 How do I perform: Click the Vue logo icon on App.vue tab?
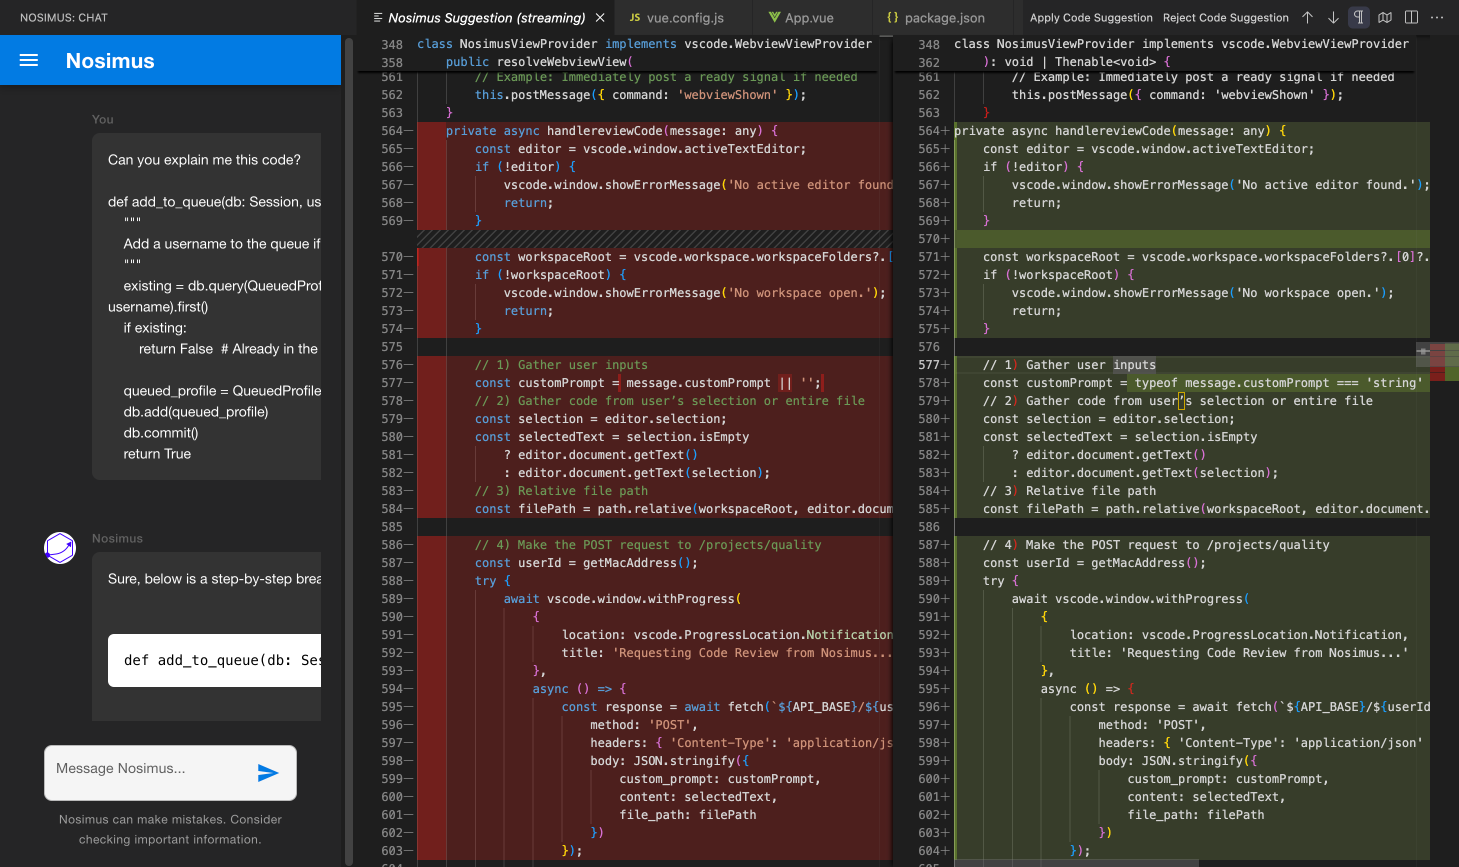pos(774,18)
